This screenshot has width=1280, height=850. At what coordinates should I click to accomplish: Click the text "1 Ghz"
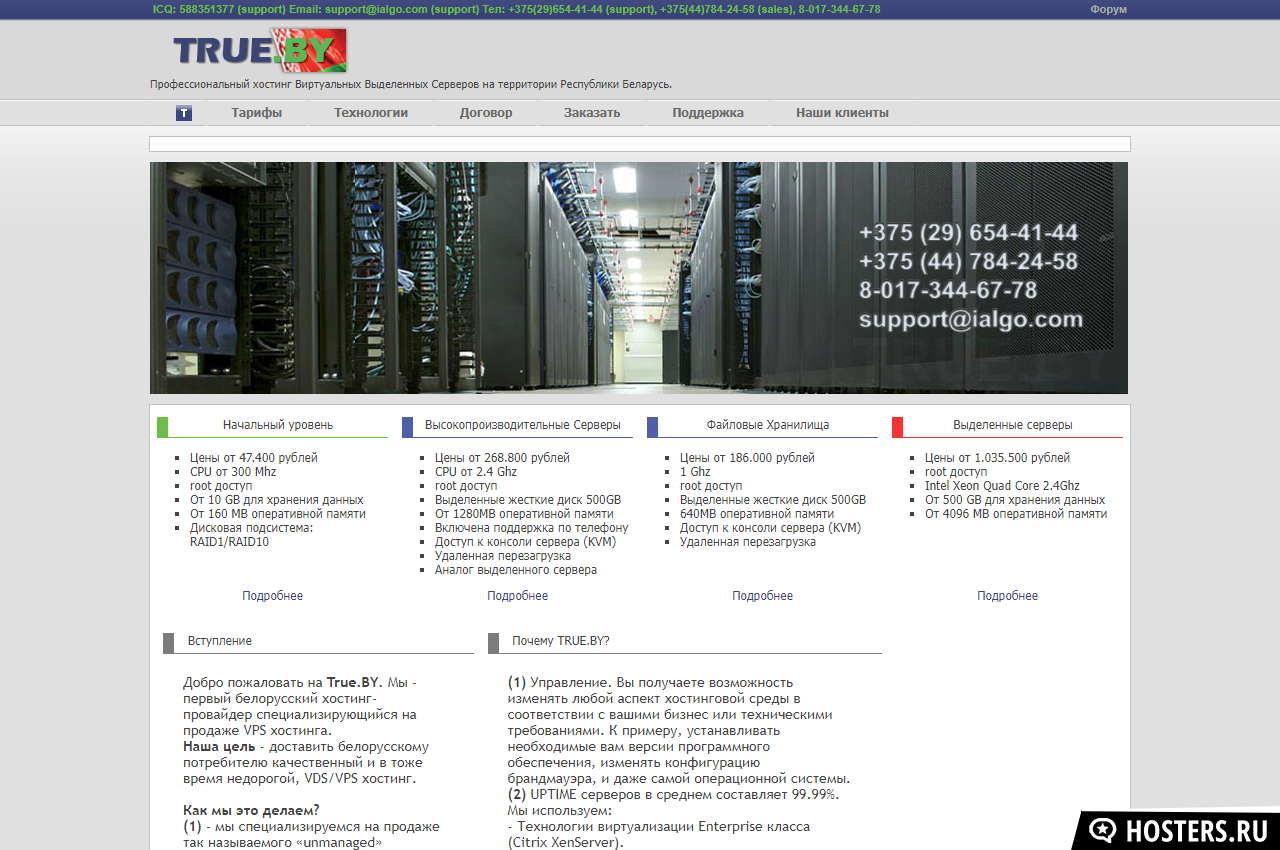pos(695,472)
